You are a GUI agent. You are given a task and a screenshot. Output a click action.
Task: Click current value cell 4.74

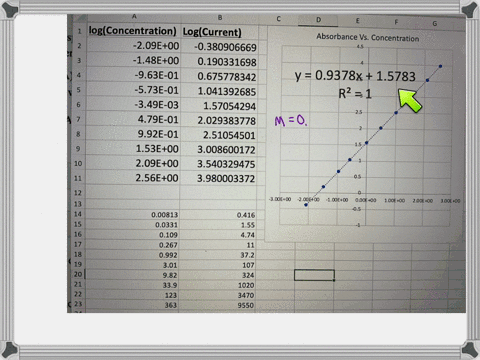point(218,235)
